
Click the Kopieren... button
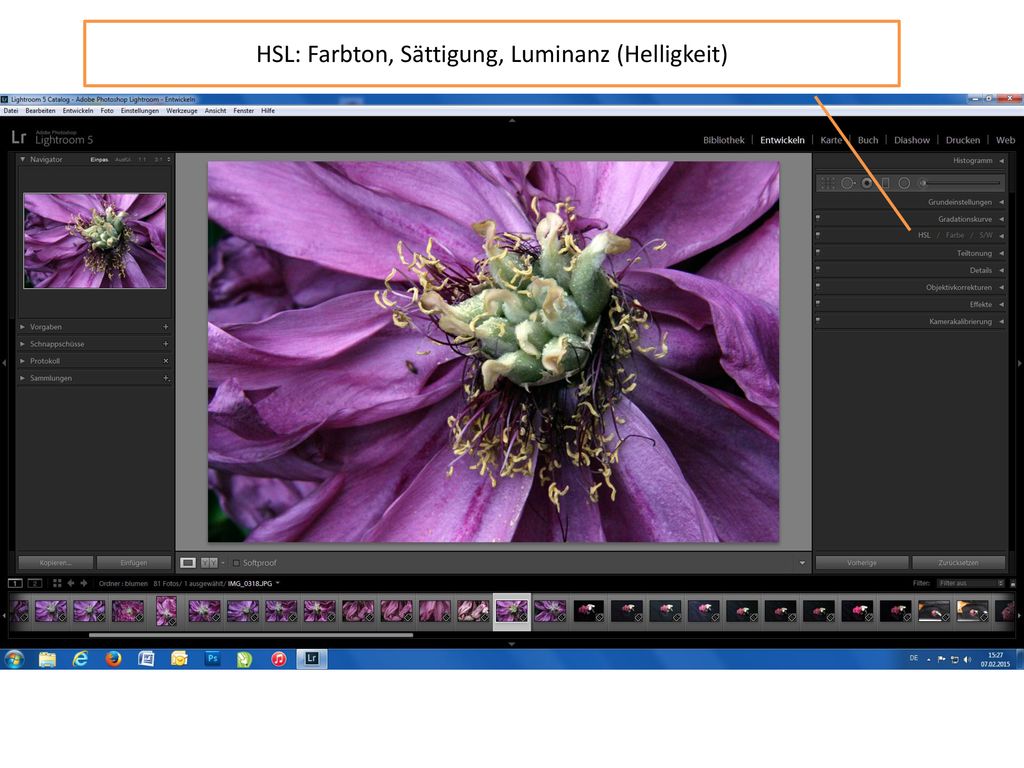coord(56,563)
